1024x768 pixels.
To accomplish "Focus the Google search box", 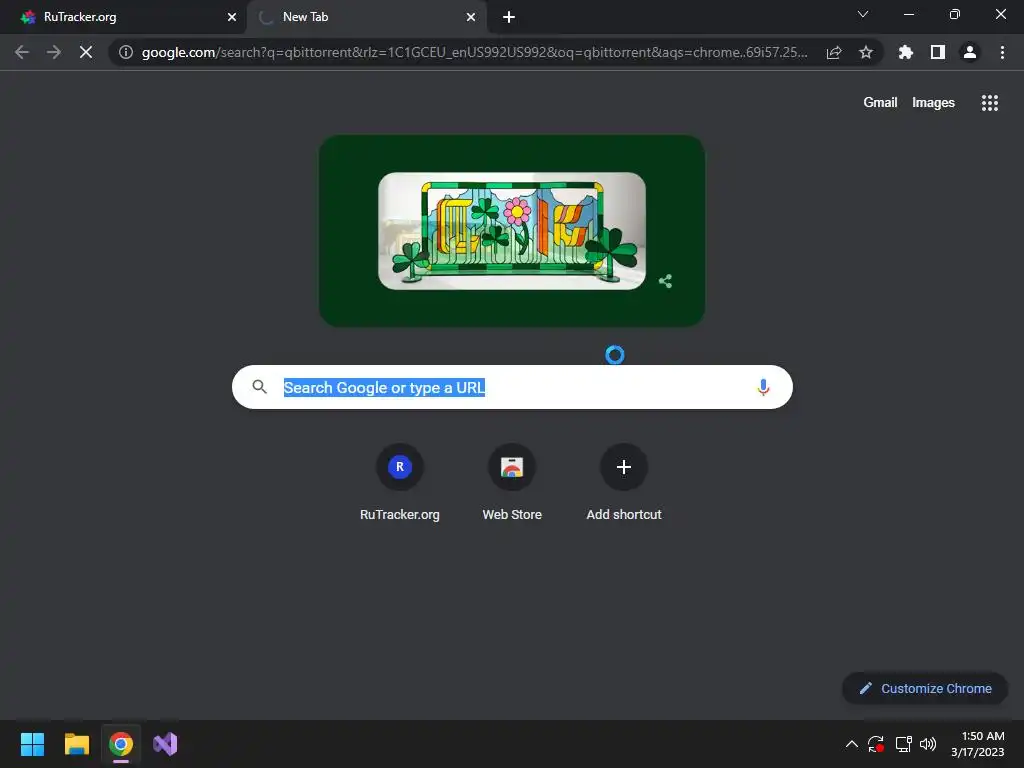I will (512, 387).
